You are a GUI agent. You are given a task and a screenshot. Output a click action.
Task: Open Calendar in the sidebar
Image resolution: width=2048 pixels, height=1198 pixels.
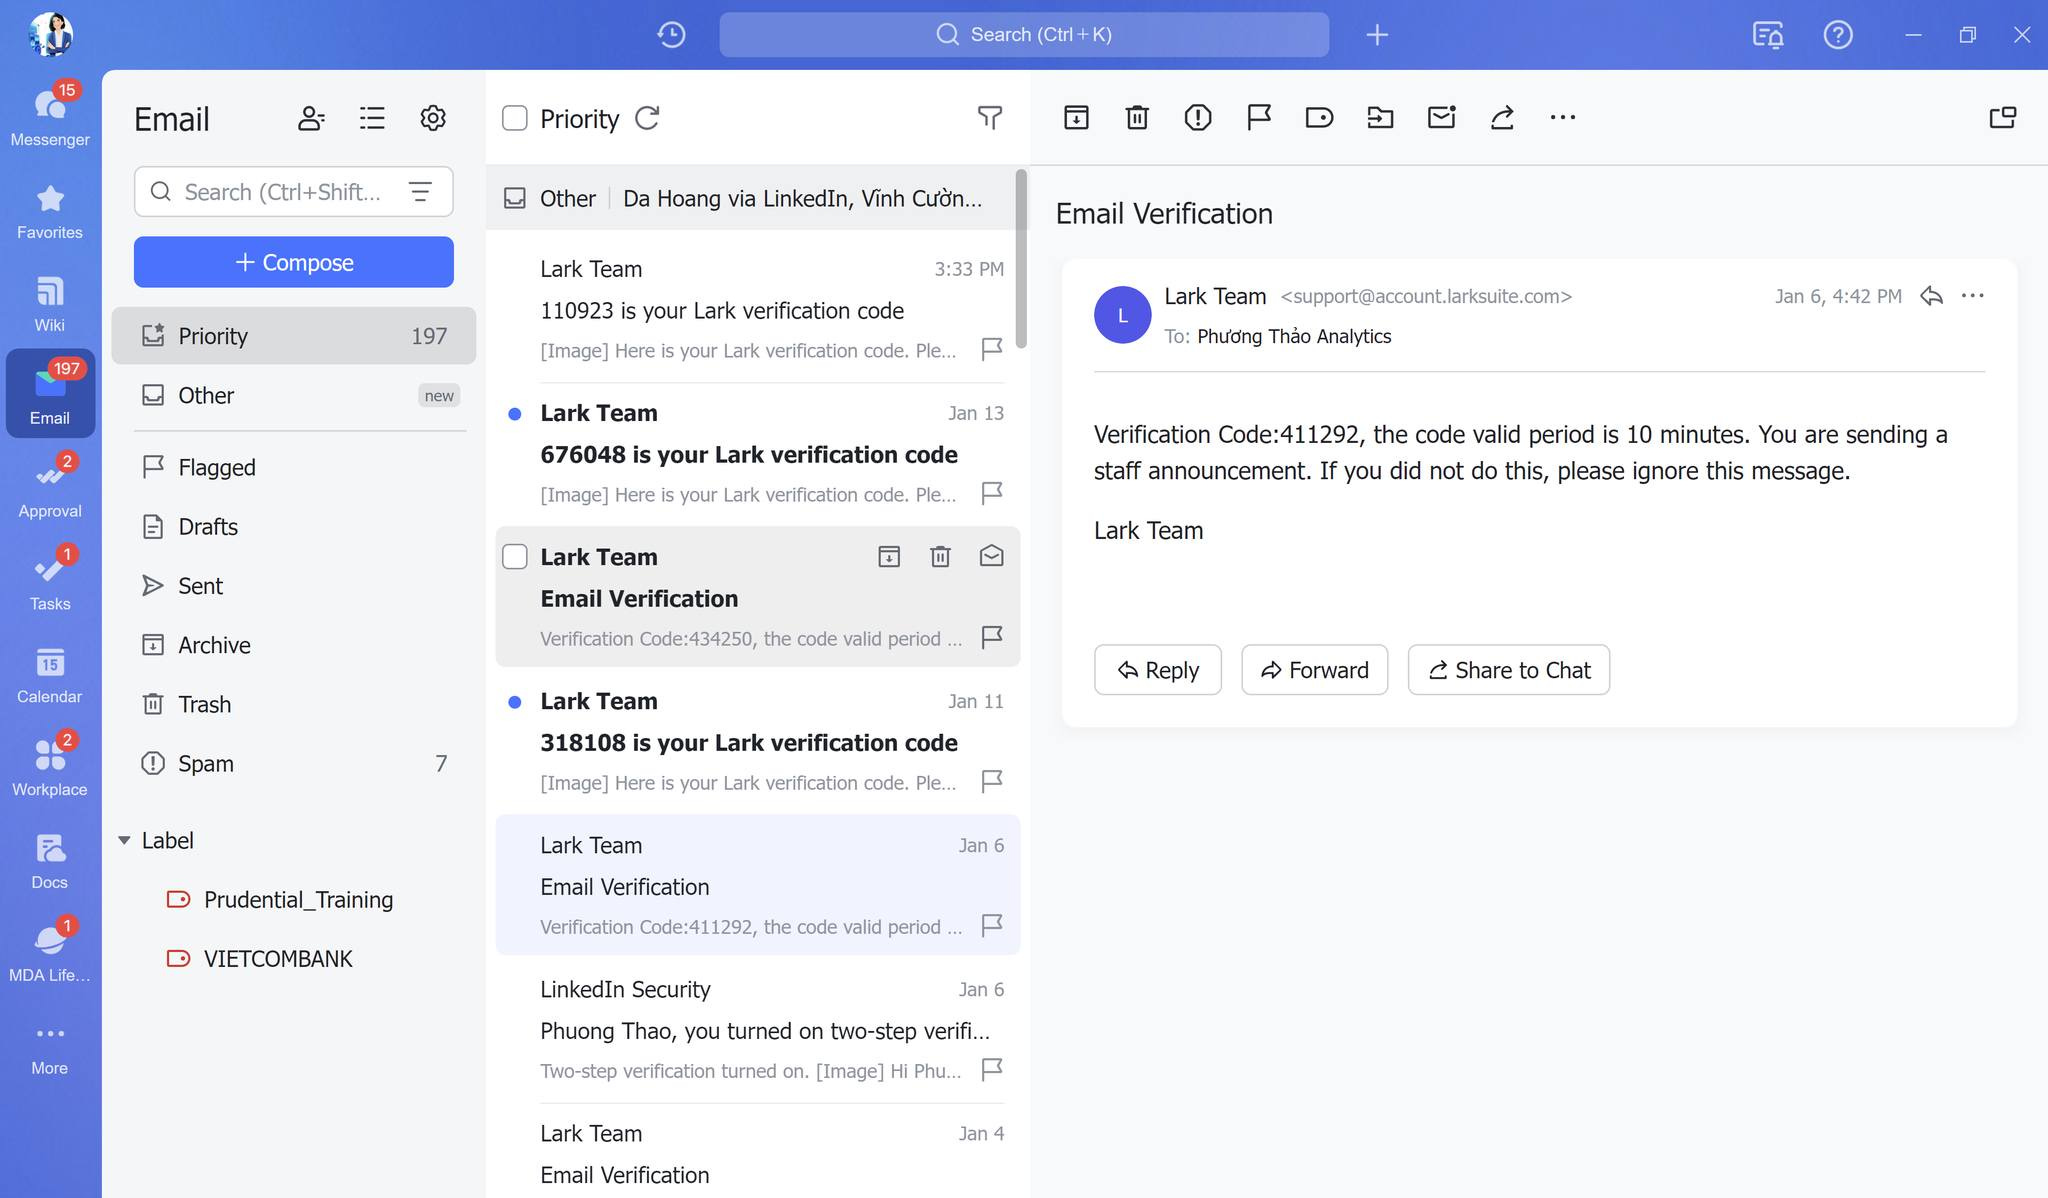click(x=50, y=677)
